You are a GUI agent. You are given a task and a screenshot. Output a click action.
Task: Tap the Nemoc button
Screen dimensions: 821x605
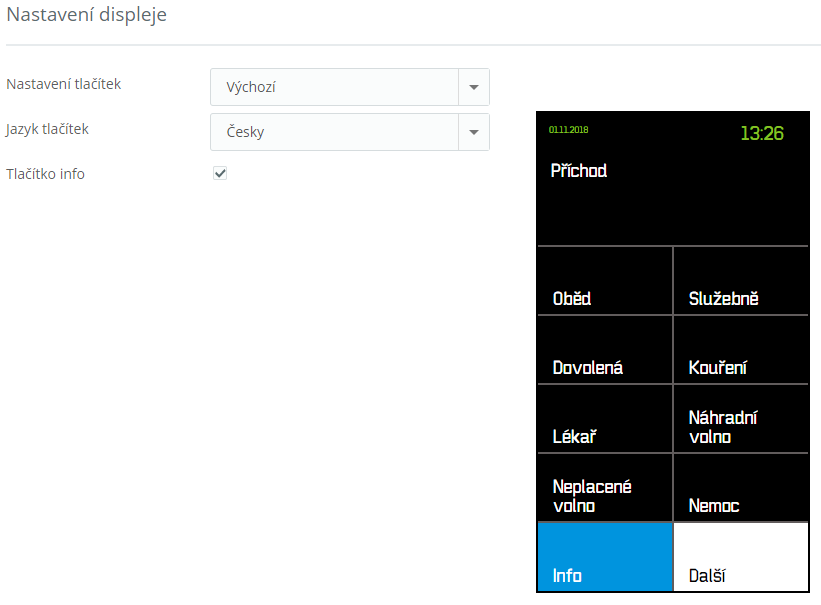click(x=740, y=488)
